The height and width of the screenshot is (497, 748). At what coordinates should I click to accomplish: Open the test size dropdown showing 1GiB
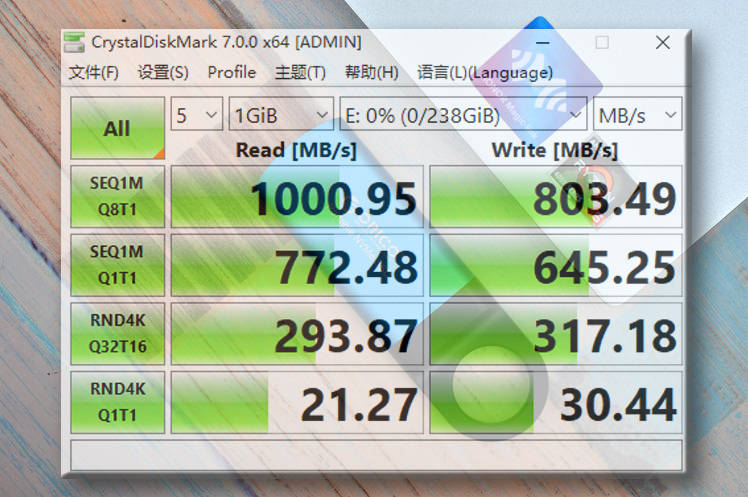pos(281,114)
